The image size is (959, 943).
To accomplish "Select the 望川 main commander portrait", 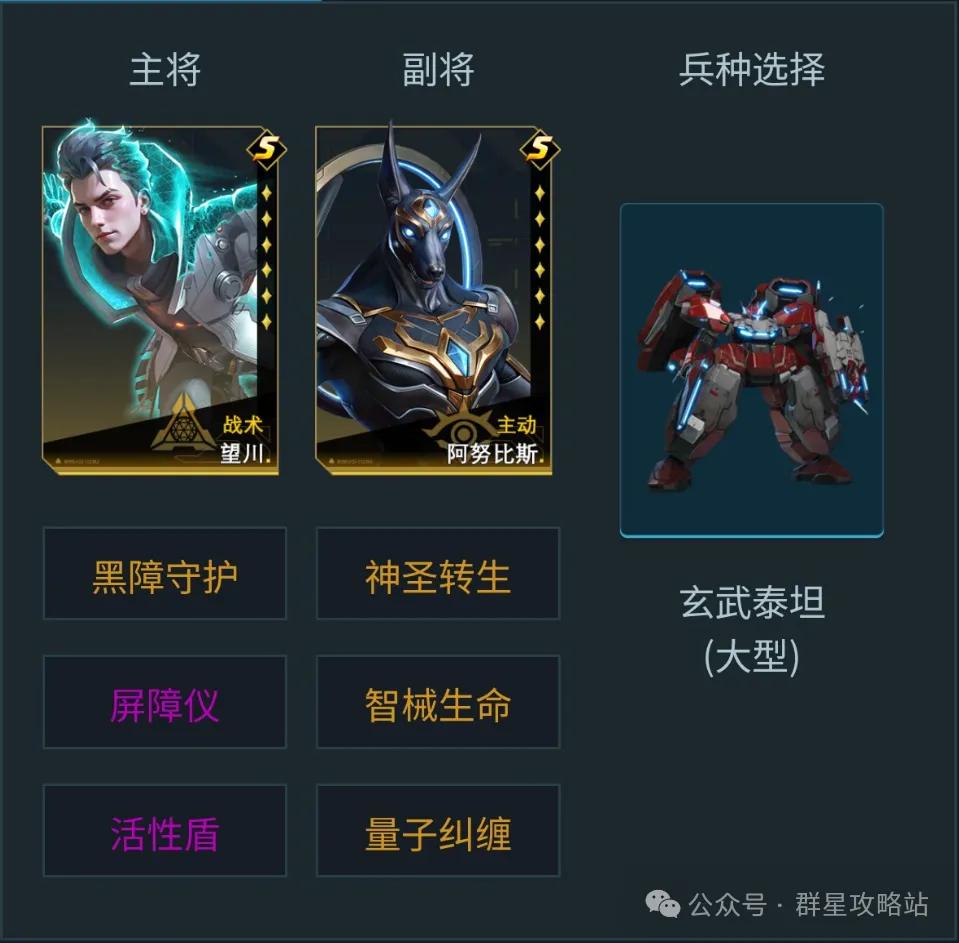I will (160, 300).
